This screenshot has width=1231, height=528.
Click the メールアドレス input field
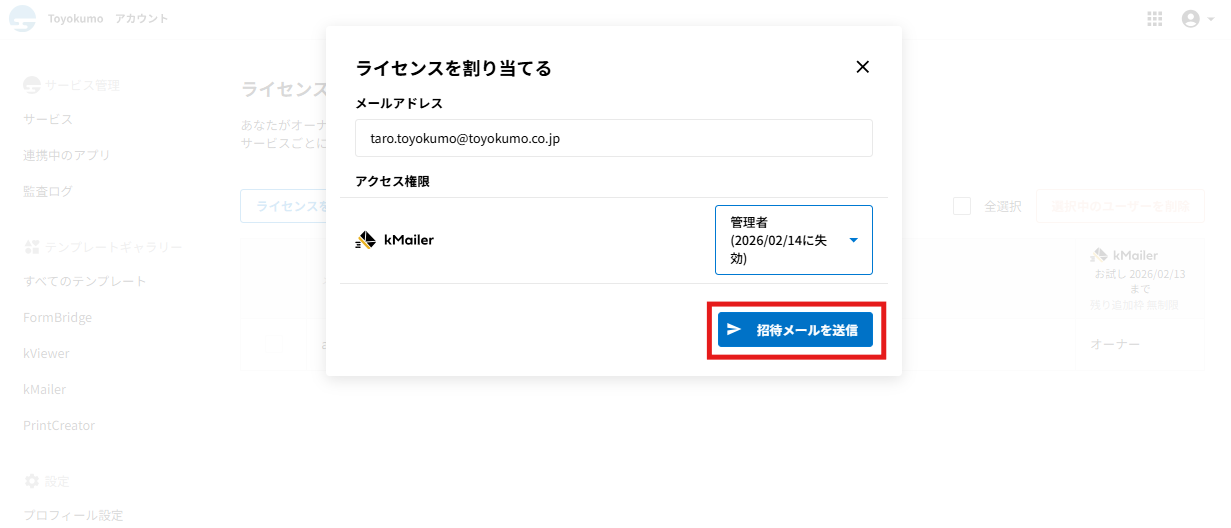click(x=613, y=138)
